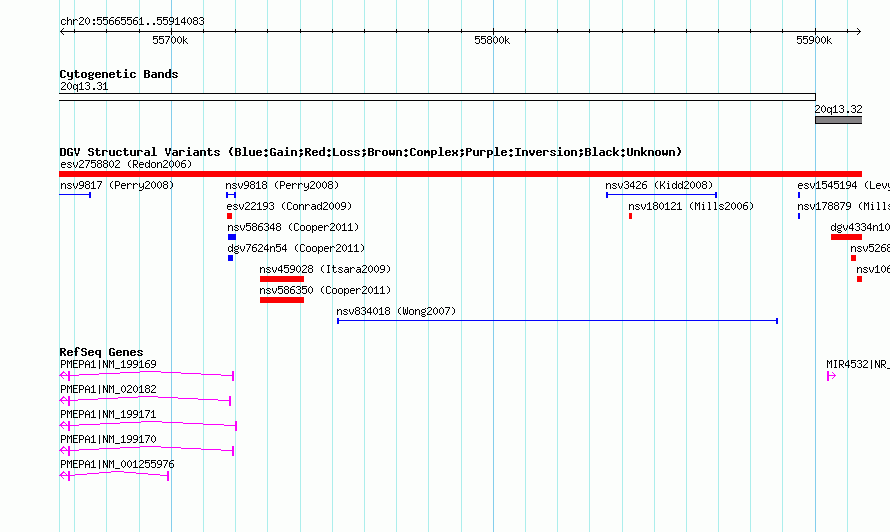Click the dgv7624n54 blue gain glyph
Image resolution: width=890 pixels, height=532 pixels.
(230, 258)
